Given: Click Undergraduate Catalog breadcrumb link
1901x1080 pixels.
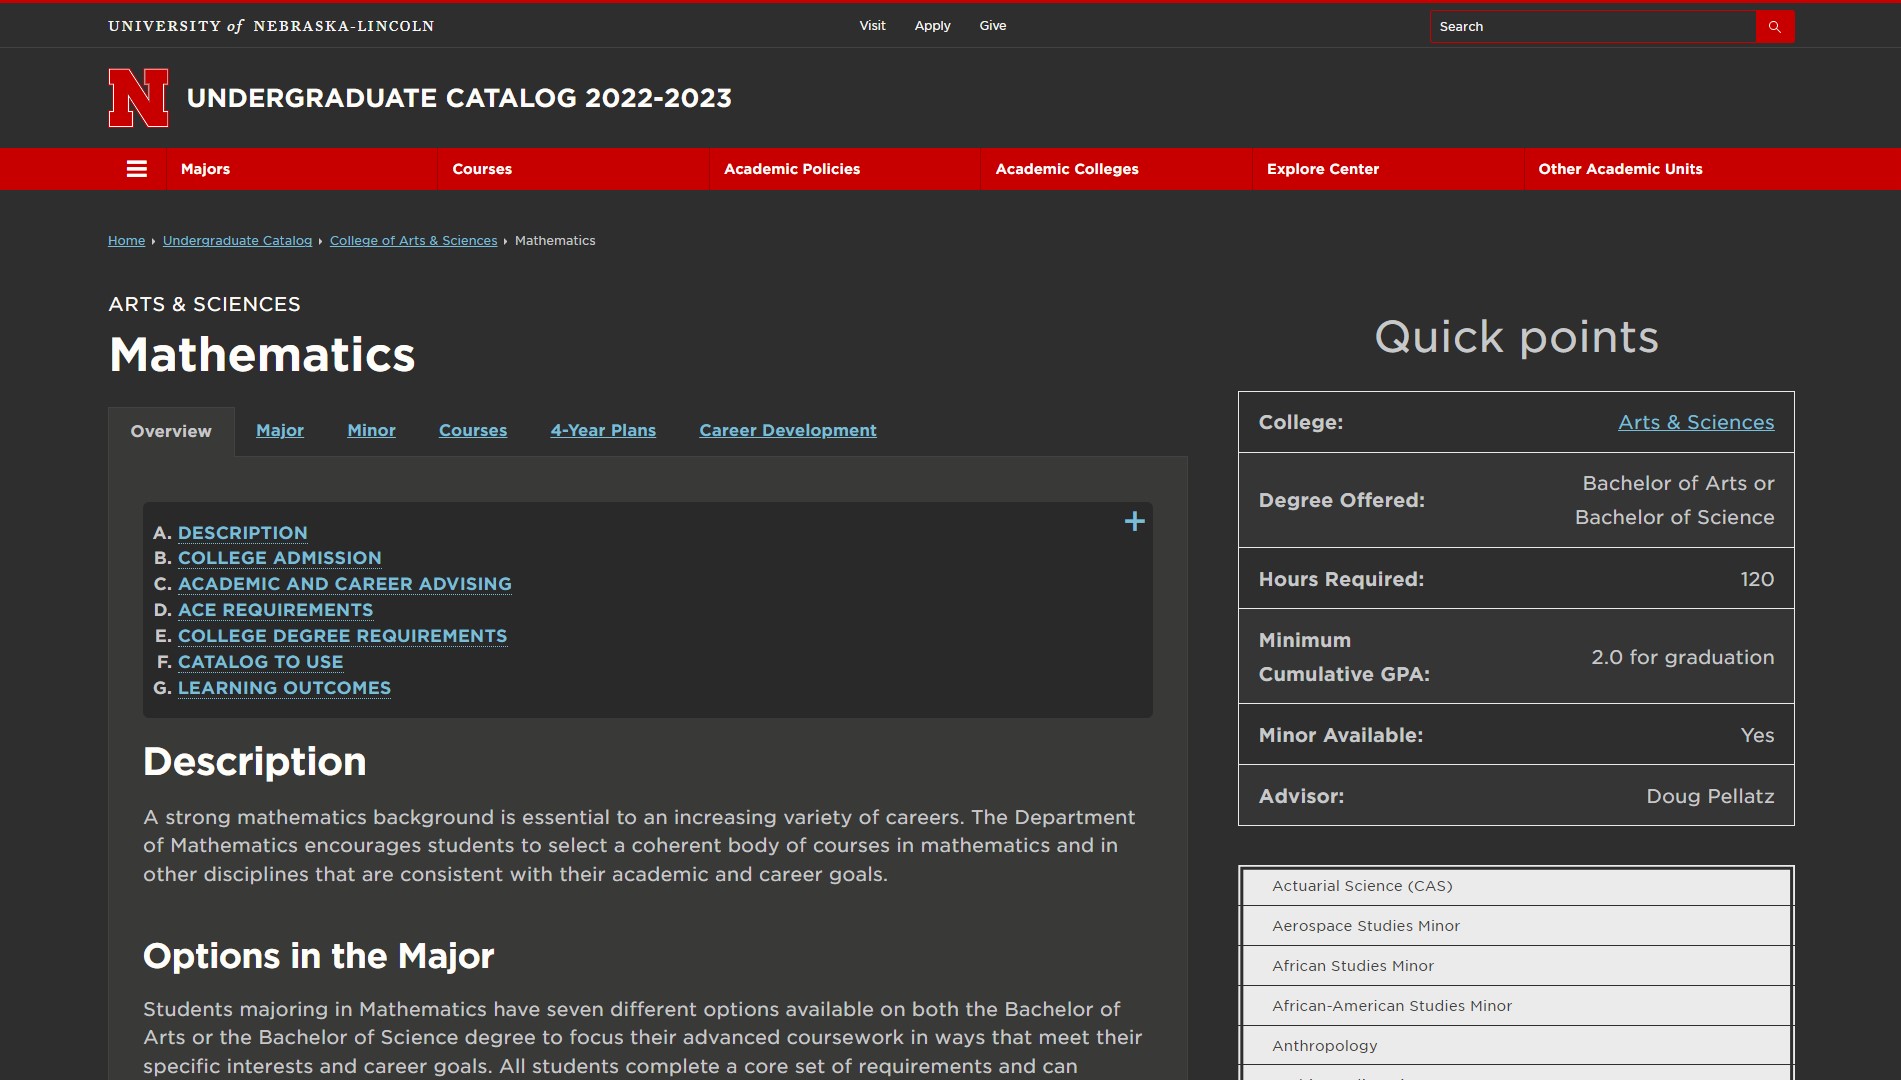Looking at the screenshot, I should (x=237, y=241).
